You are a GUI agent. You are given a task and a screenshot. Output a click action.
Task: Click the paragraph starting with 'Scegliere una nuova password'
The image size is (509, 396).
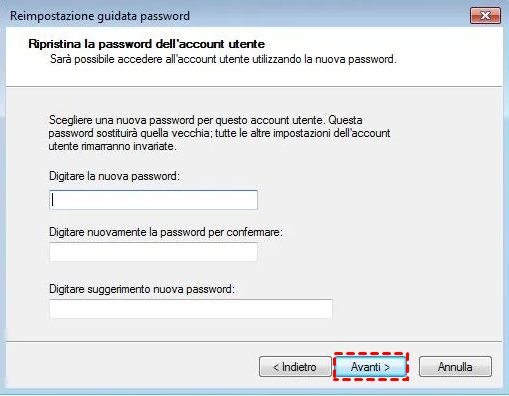[x=219, y=133]
